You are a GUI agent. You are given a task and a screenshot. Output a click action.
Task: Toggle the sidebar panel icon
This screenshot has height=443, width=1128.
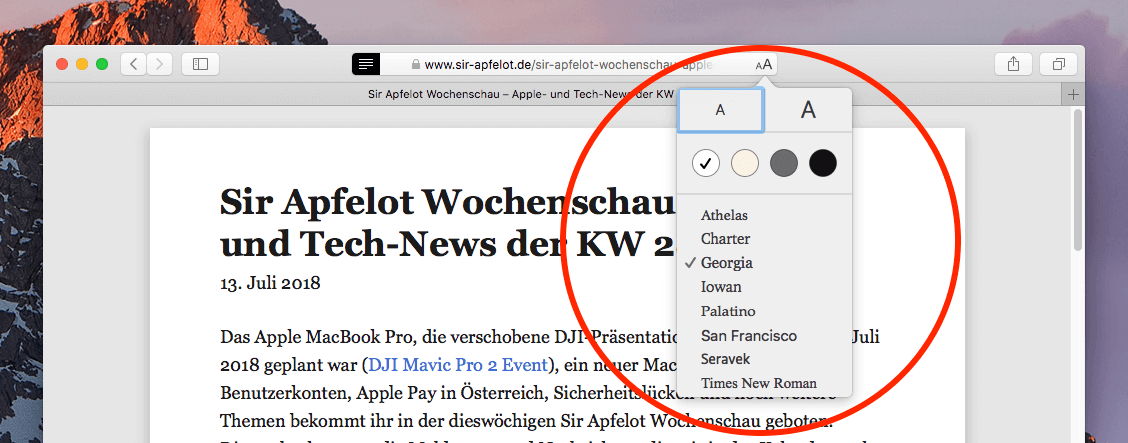(x=200, y=64)
